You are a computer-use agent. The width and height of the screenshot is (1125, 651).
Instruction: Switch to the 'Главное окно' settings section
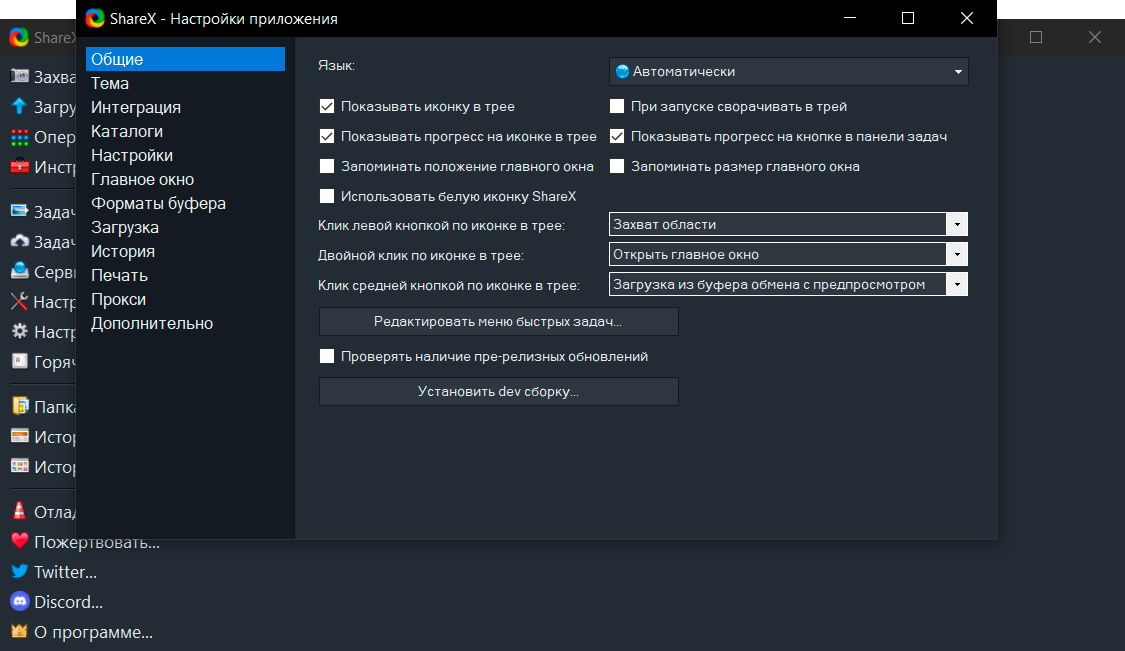[185, 179]
